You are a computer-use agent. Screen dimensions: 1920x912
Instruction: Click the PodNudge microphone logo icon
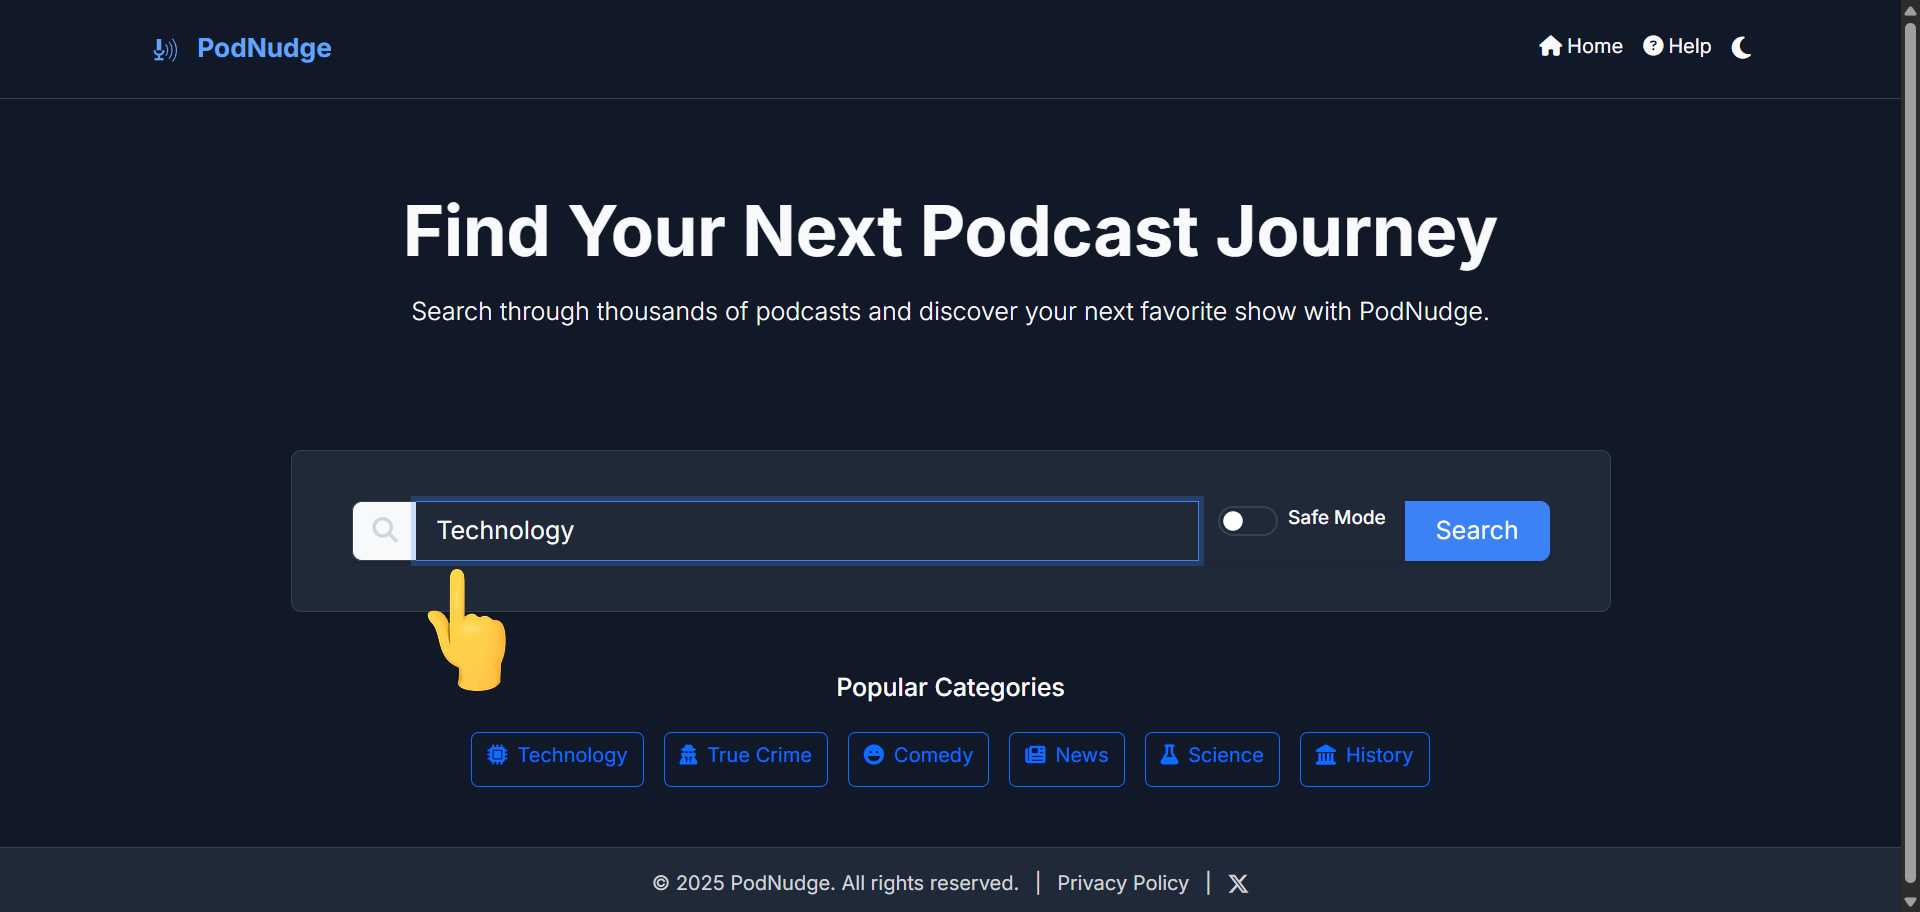[165, 49]
